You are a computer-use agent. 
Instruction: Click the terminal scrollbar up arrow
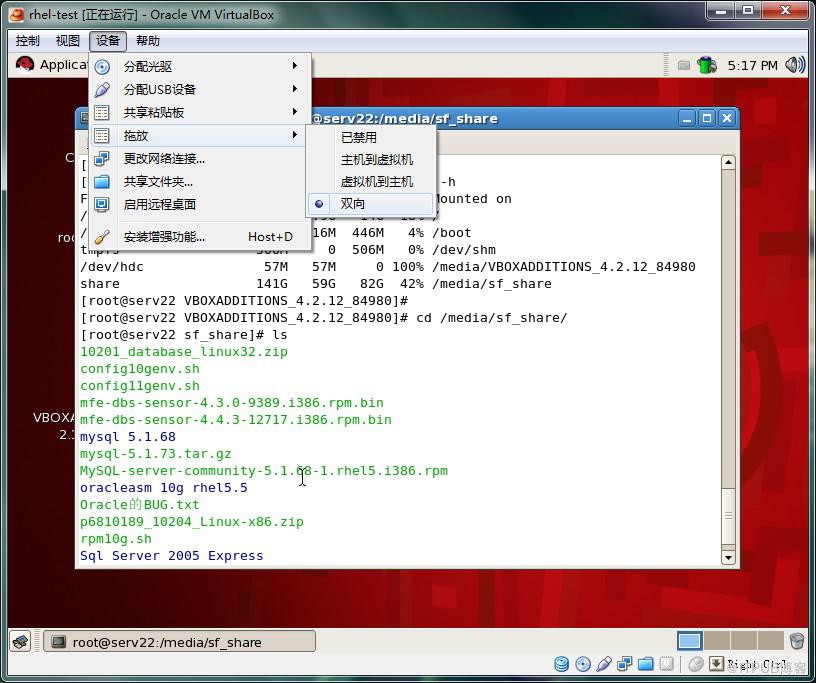pyautogui.click(x=728, y=162)
